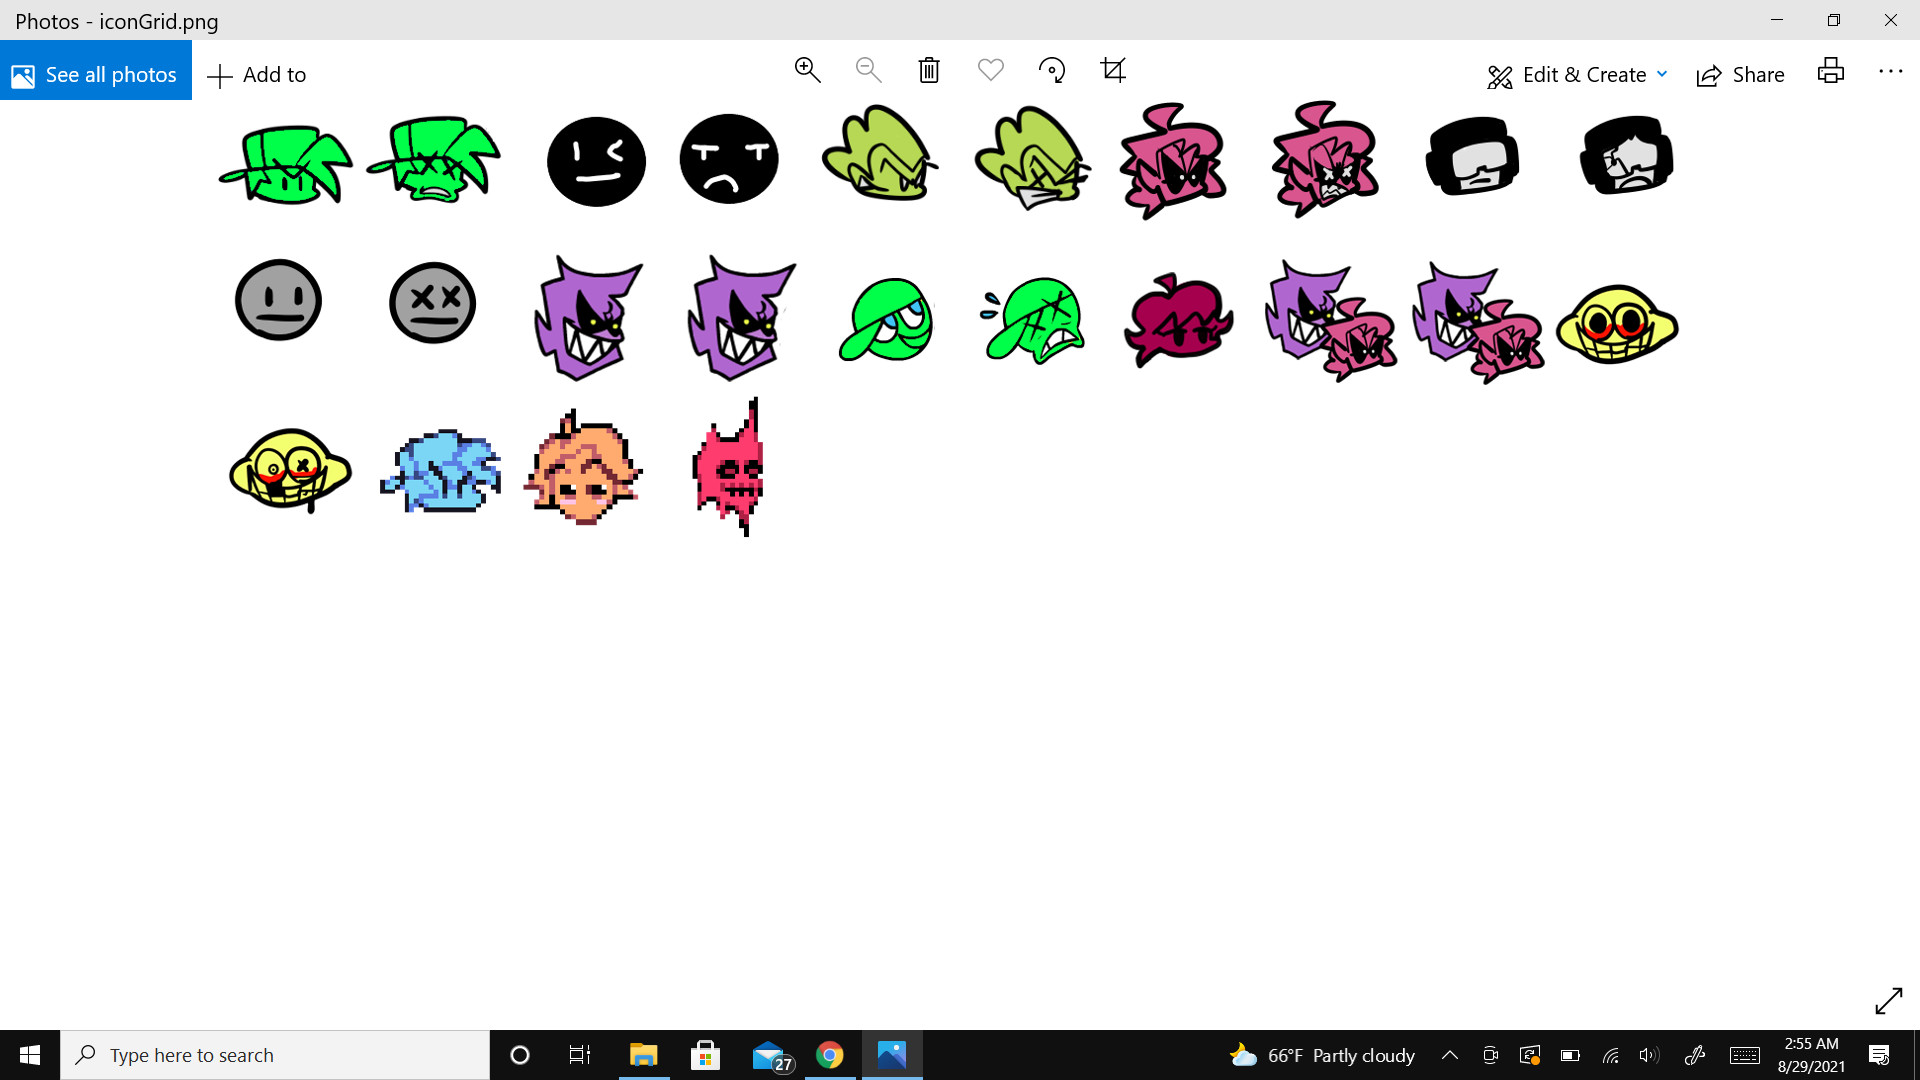Rotate the image using rotate icon
This screenshot has width=1920, height=1080.
1052,70
